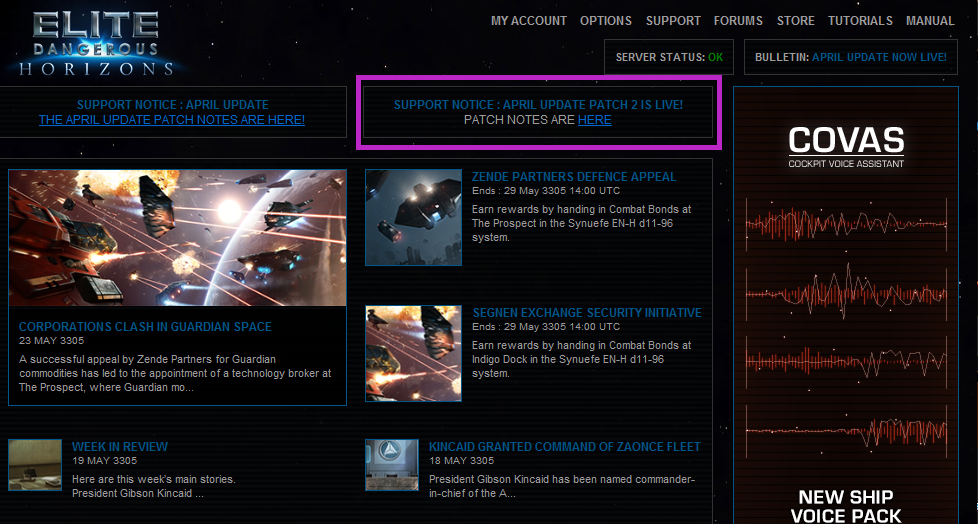Click 'New Ship Voice Pack' banner text
Viewport: 978px width, 524px height.
tap(846, 506)
